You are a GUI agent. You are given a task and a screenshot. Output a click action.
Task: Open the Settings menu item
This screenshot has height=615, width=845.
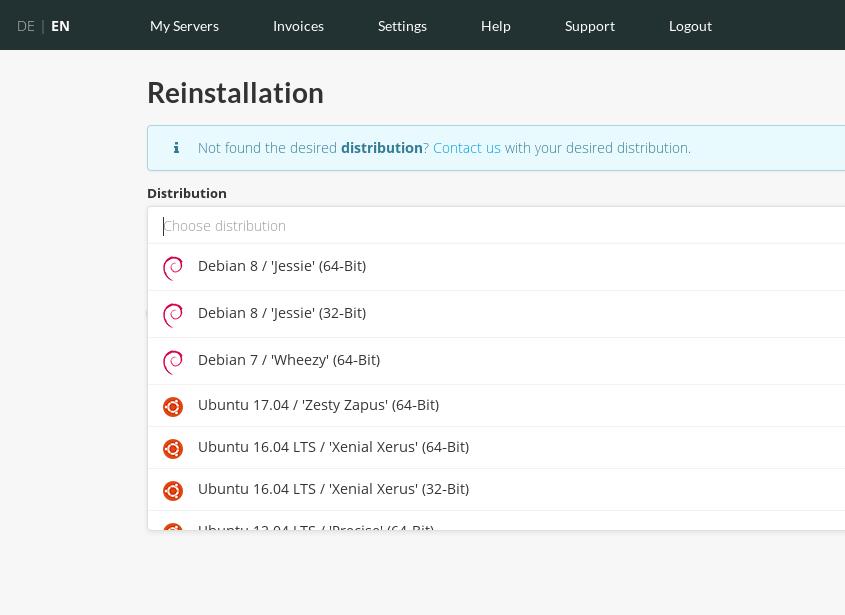click(x=402, y=26)
